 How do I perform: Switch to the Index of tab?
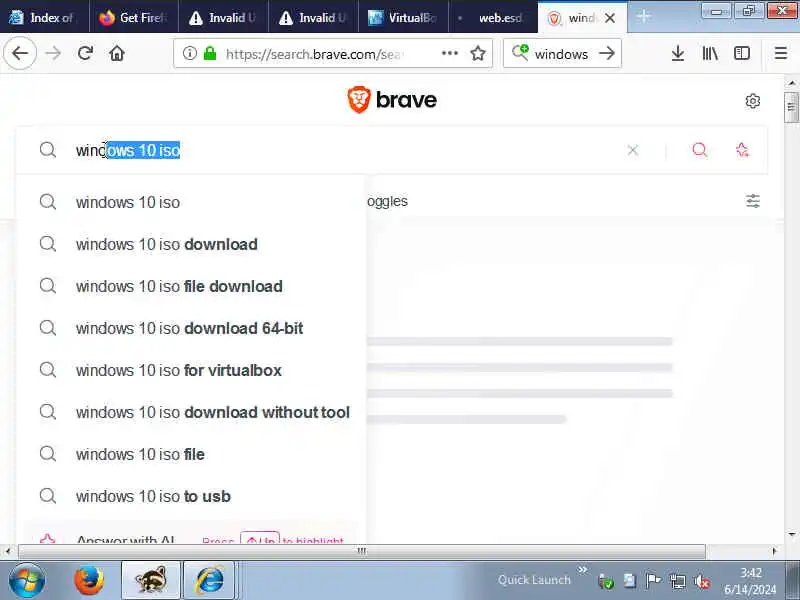pos(44,17)
